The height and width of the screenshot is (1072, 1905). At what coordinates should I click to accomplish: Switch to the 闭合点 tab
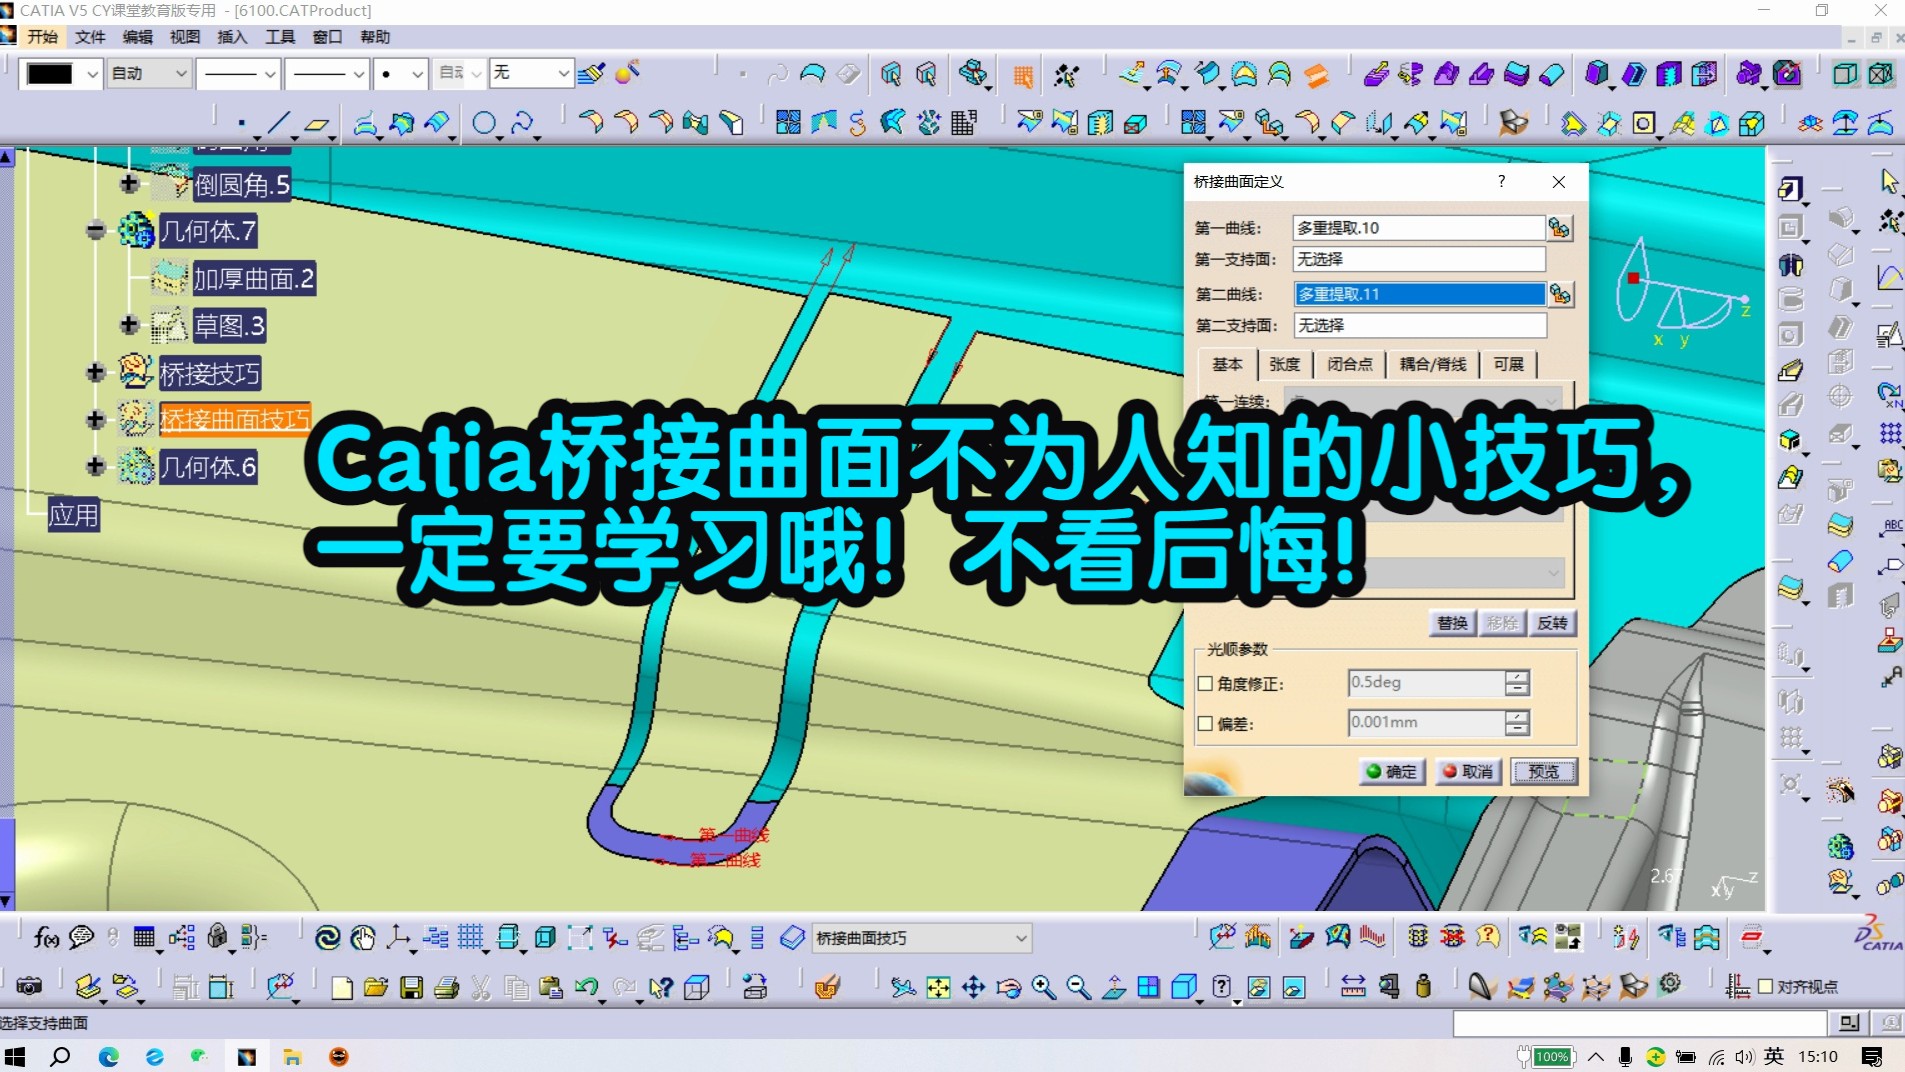[x=1350, y=364]
